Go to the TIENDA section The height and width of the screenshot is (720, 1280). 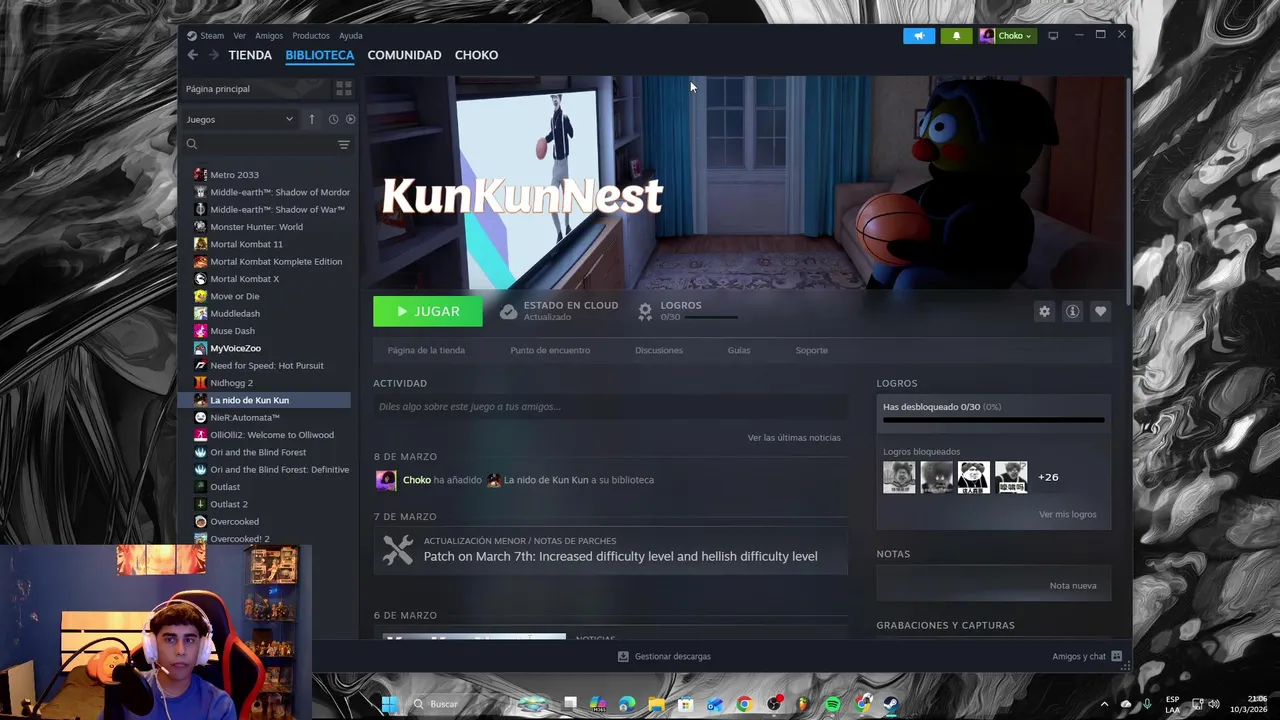250,55
